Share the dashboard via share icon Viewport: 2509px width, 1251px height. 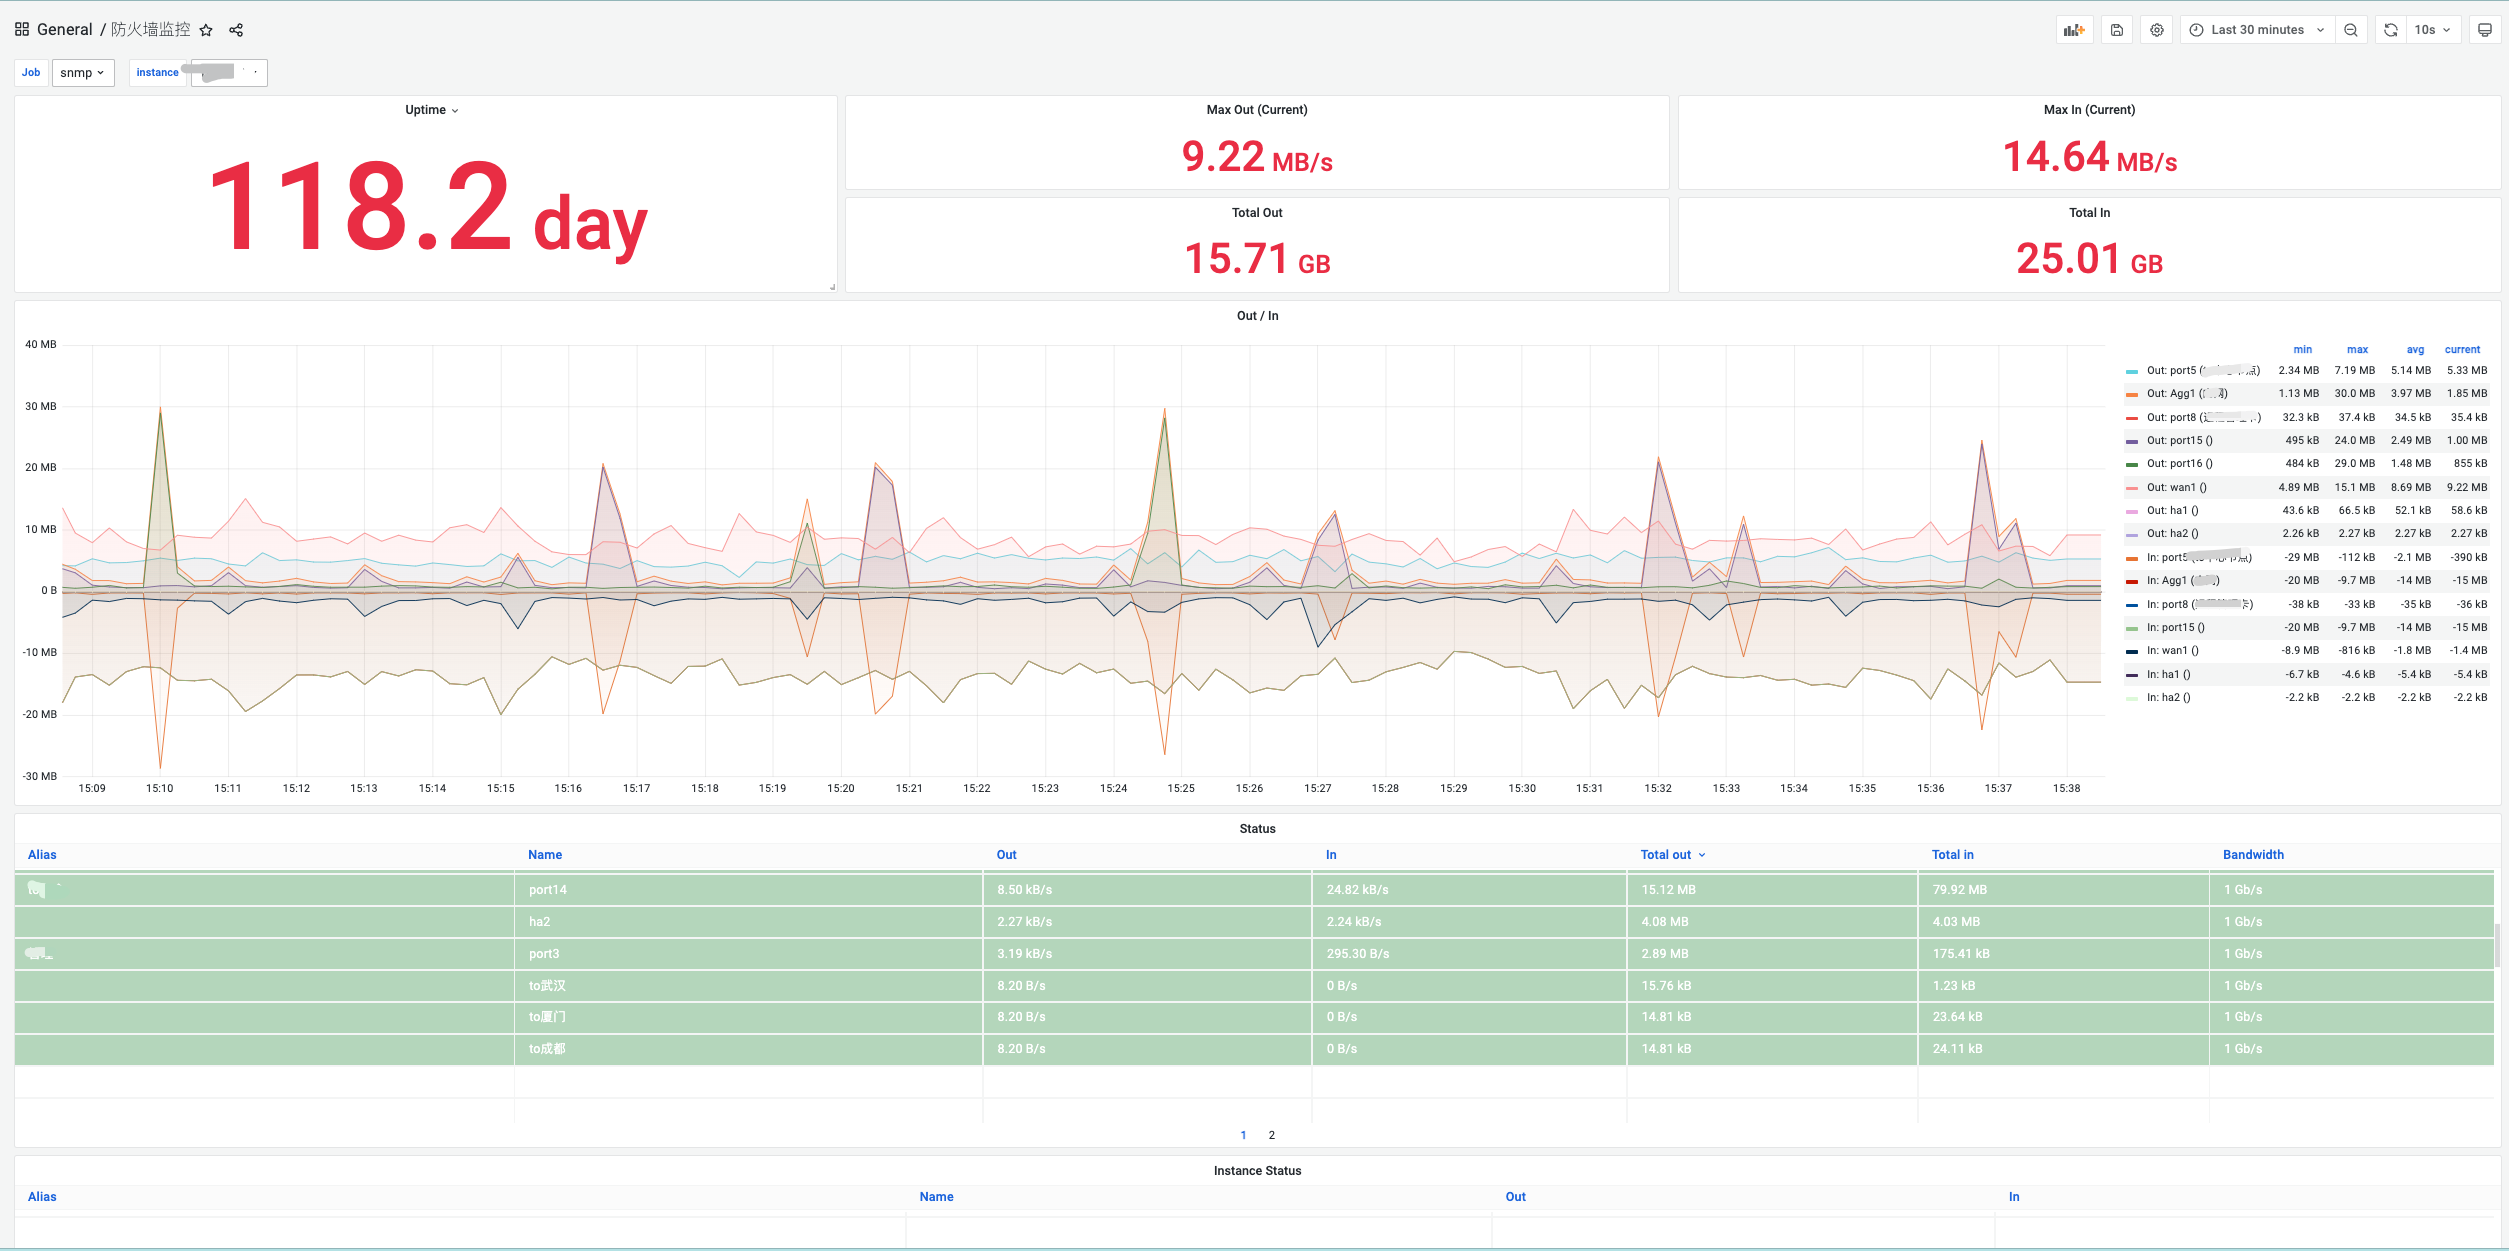click(236, 30)
